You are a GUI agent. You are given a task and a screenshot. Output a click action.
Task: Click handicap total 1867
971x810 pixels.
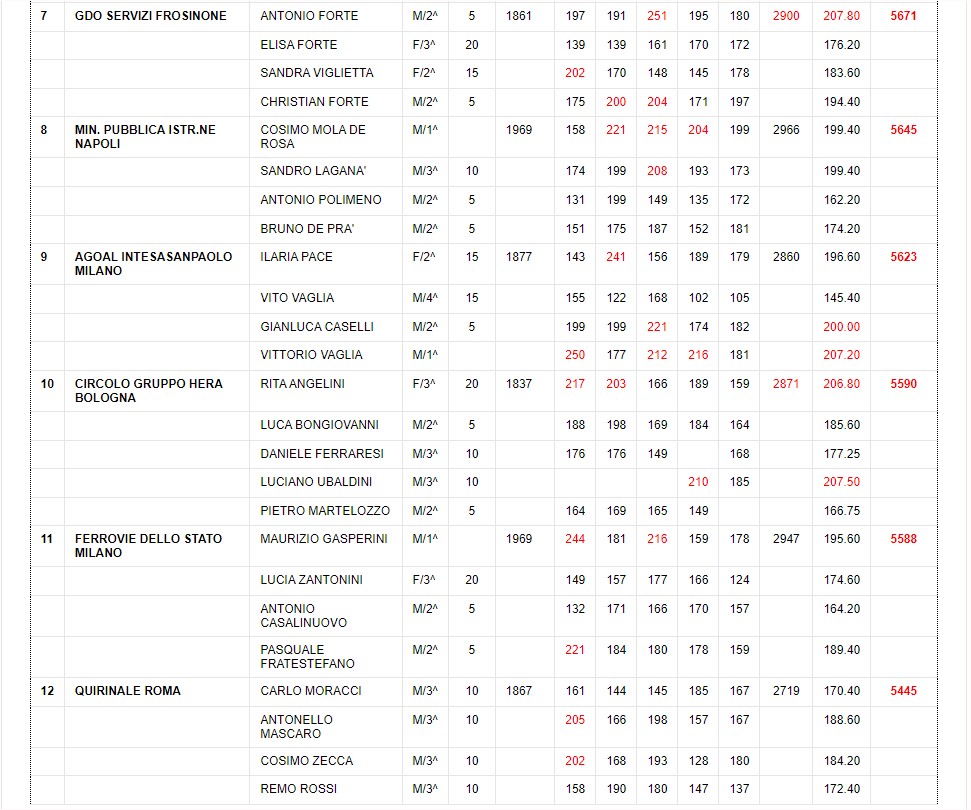pos(518,691)
